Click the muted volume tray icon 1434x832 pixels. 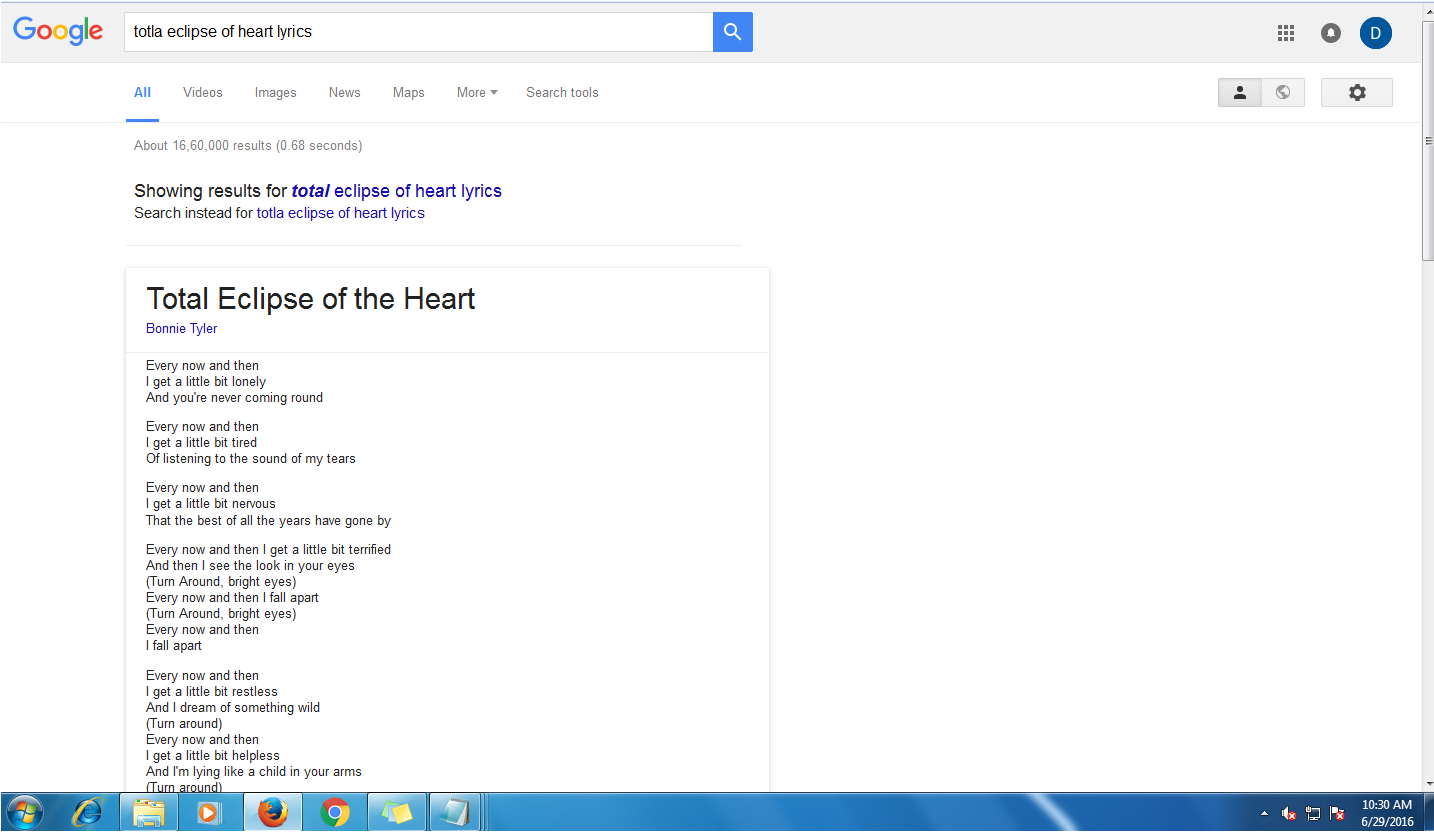pos(1289,813)
